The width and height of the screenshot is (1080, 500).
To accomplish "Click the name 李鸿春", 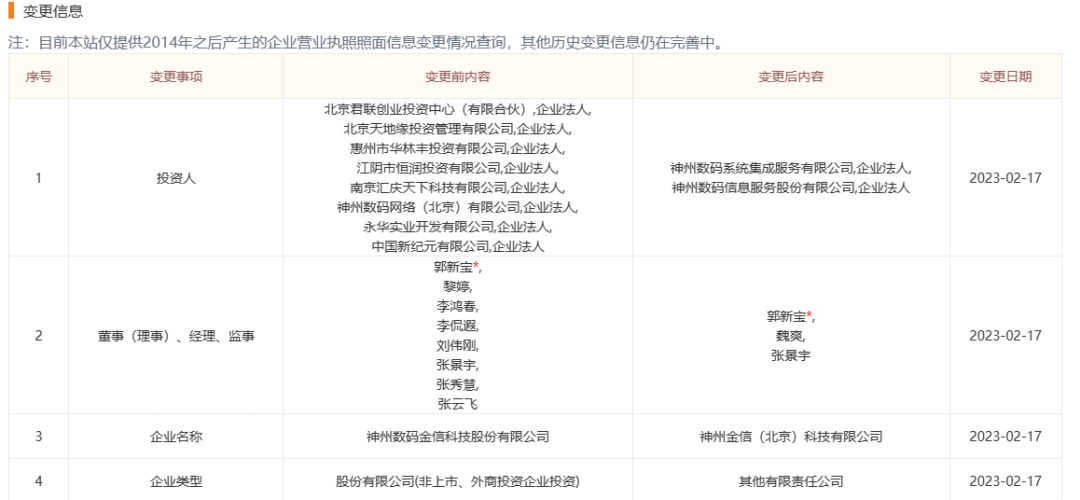I will [456, 306].
